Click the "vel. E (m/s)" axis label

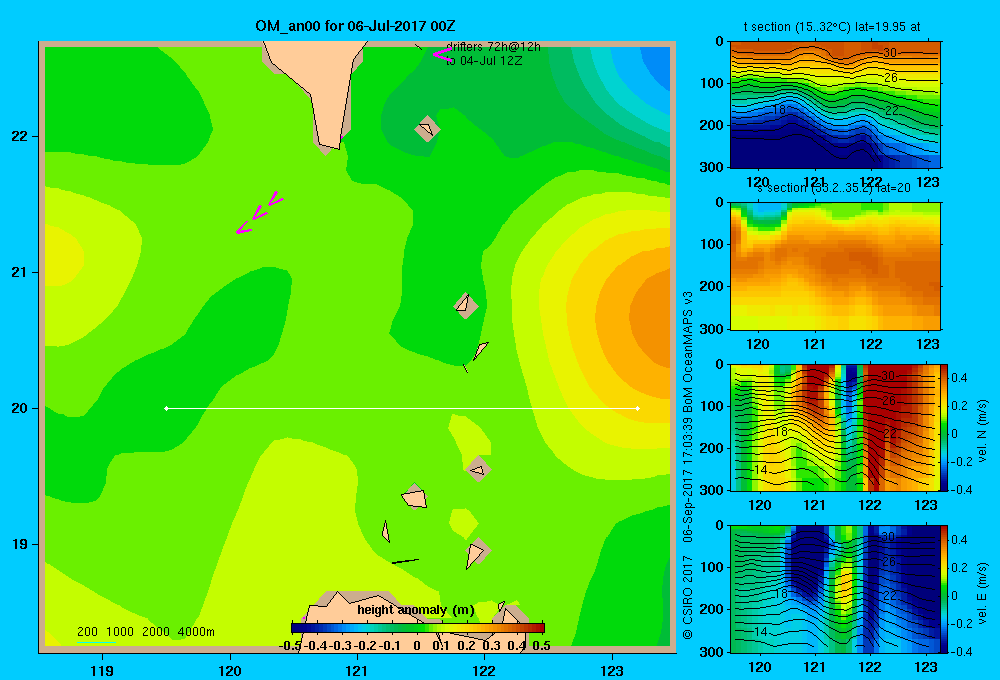pos(982,593)
